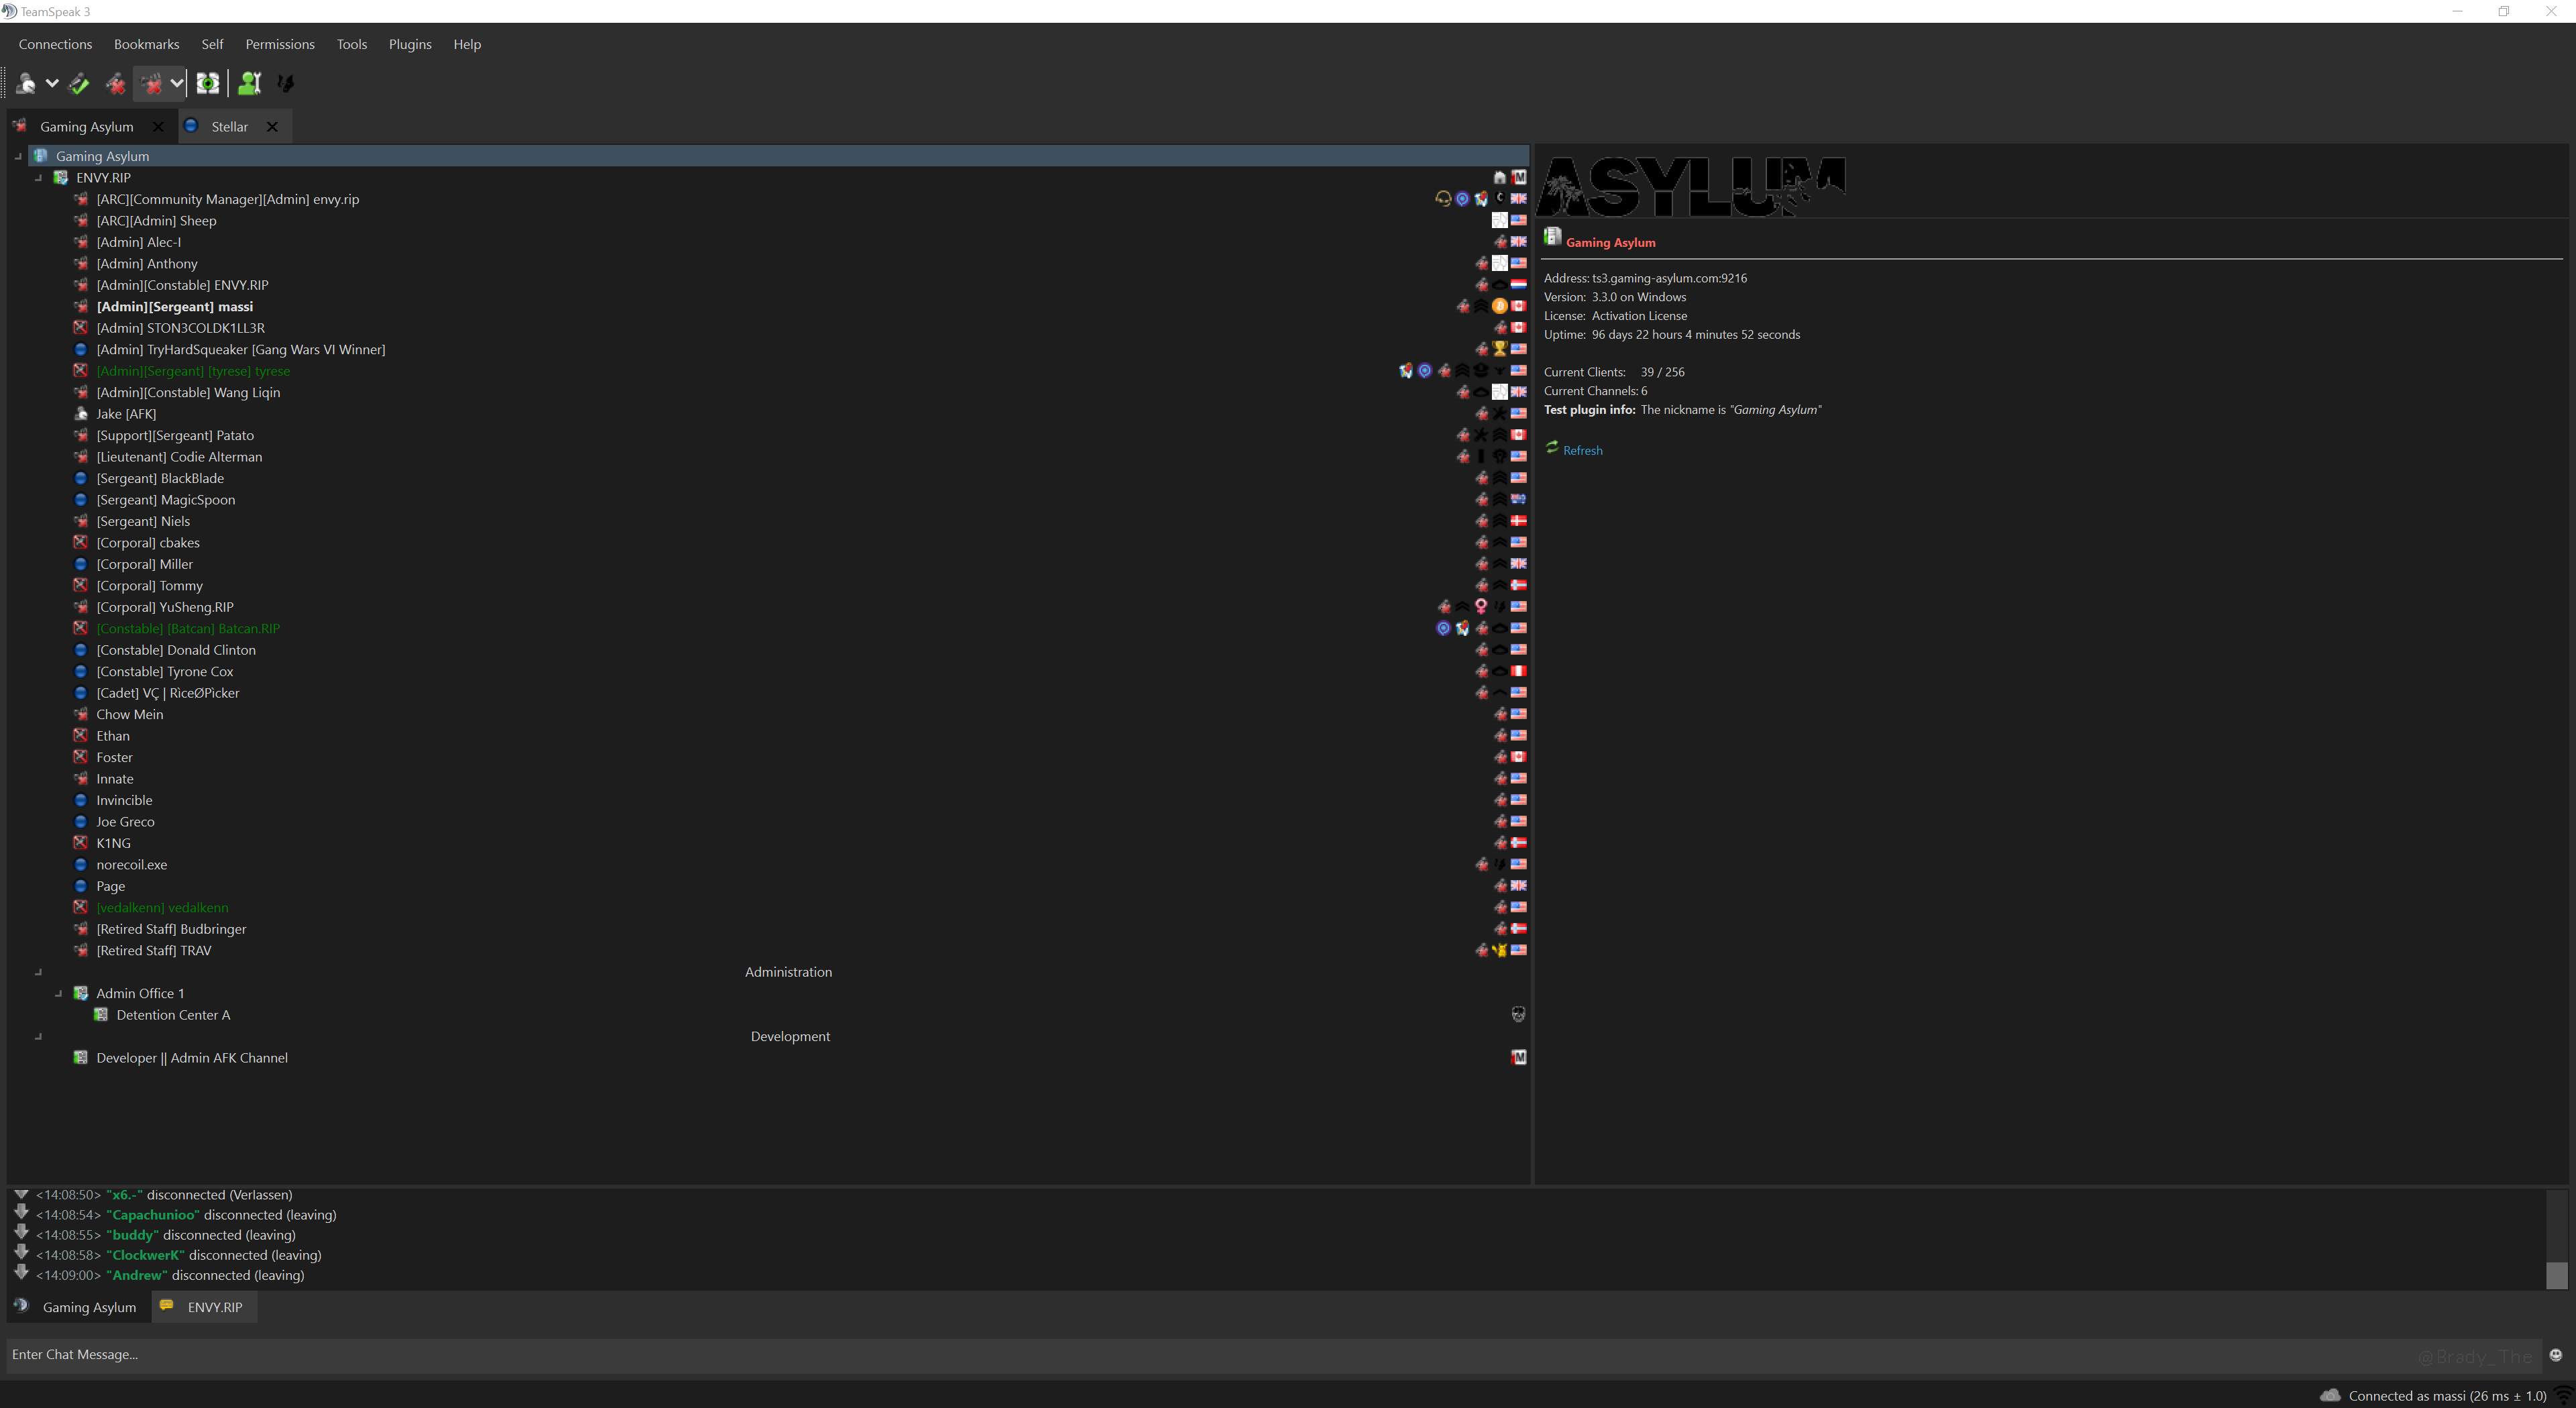Switch to the ENVY.RIP chat tab

(x=204, y=1307)
